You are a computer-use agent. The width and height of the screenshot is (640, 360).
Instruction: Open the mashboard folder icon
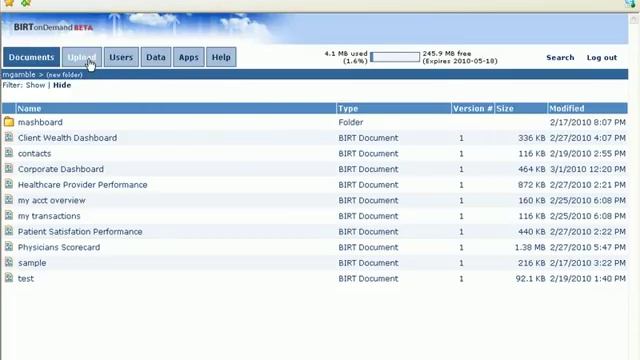click(x=9, y=122)
